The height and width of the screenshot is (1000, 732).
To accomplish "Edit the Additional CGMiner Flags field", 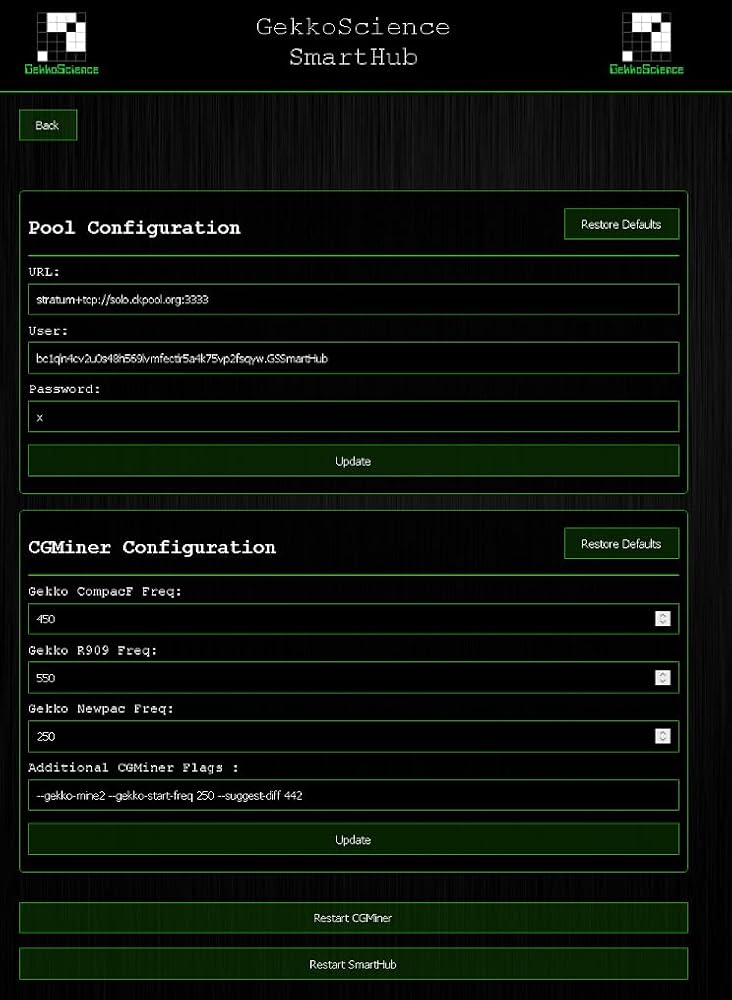I will click(x=353, y=795).
